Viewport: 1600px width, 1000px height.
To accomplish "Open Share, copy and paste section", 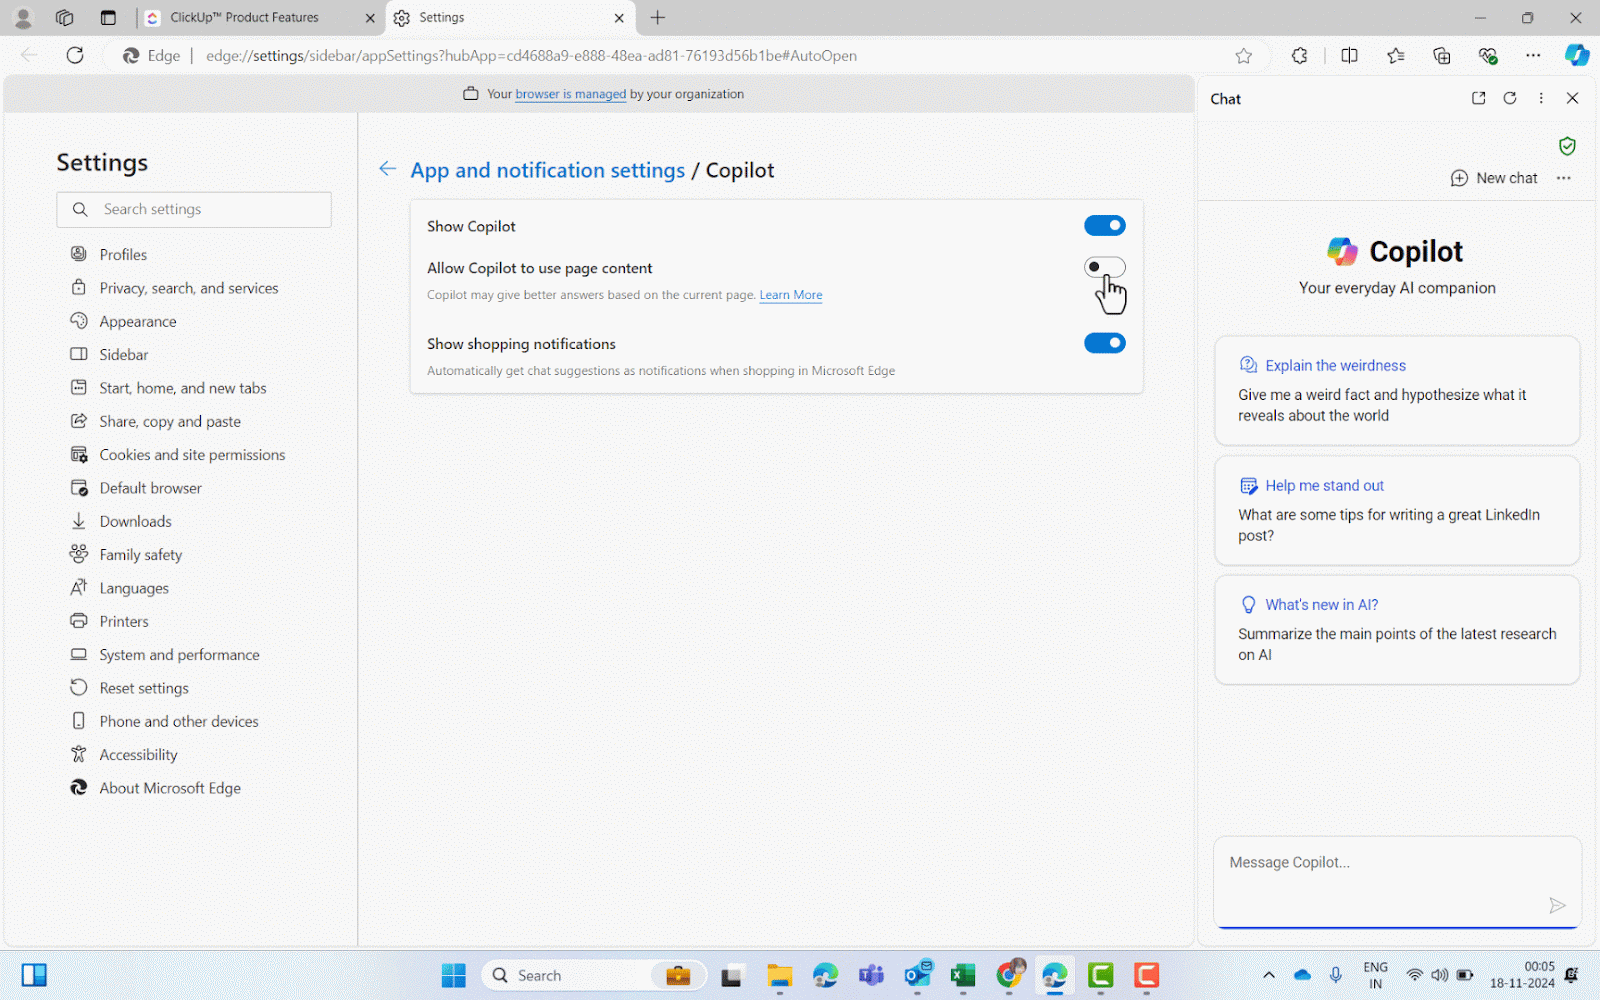I will (x=170, y=422).
